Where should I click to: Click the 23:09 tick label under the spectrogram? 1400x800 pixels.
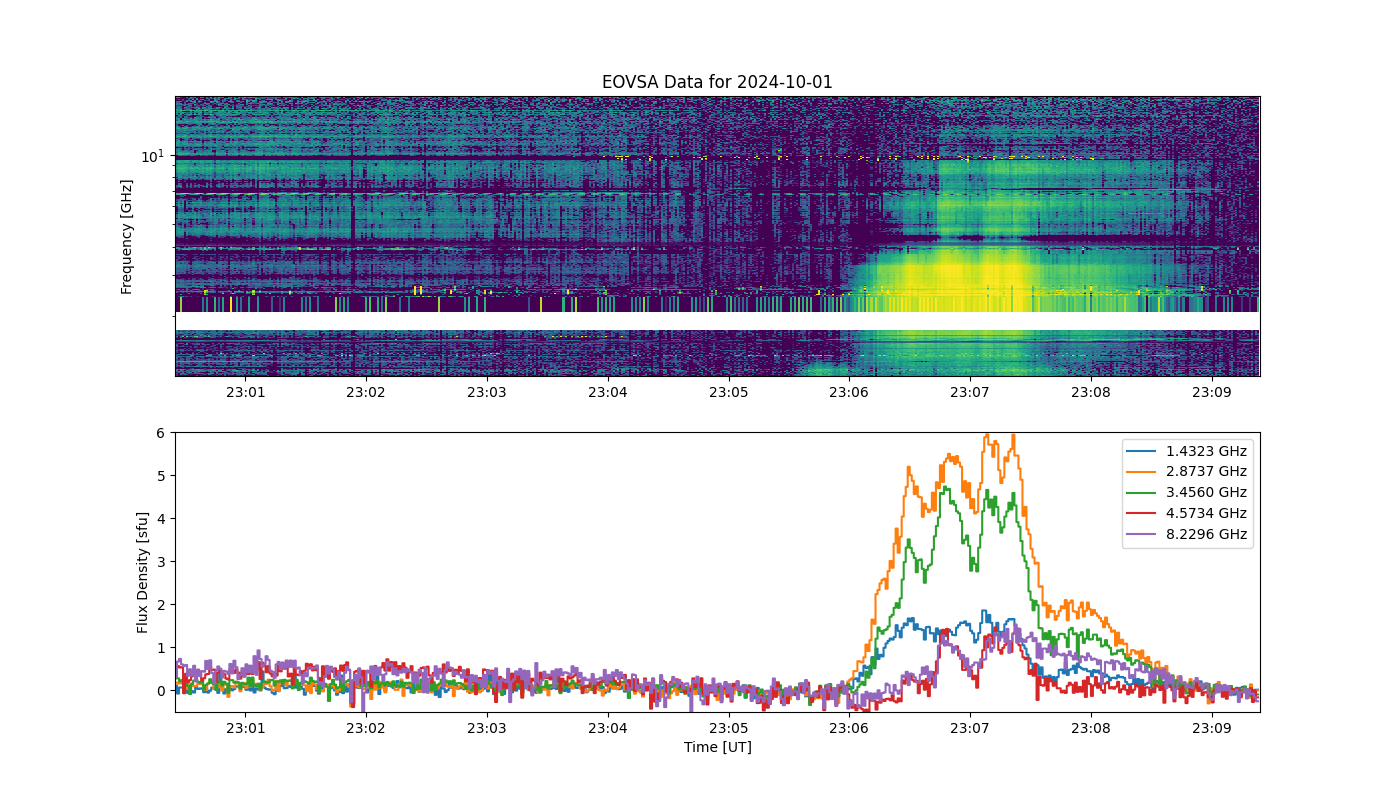pyautogui.click(x=1212, y=392)
